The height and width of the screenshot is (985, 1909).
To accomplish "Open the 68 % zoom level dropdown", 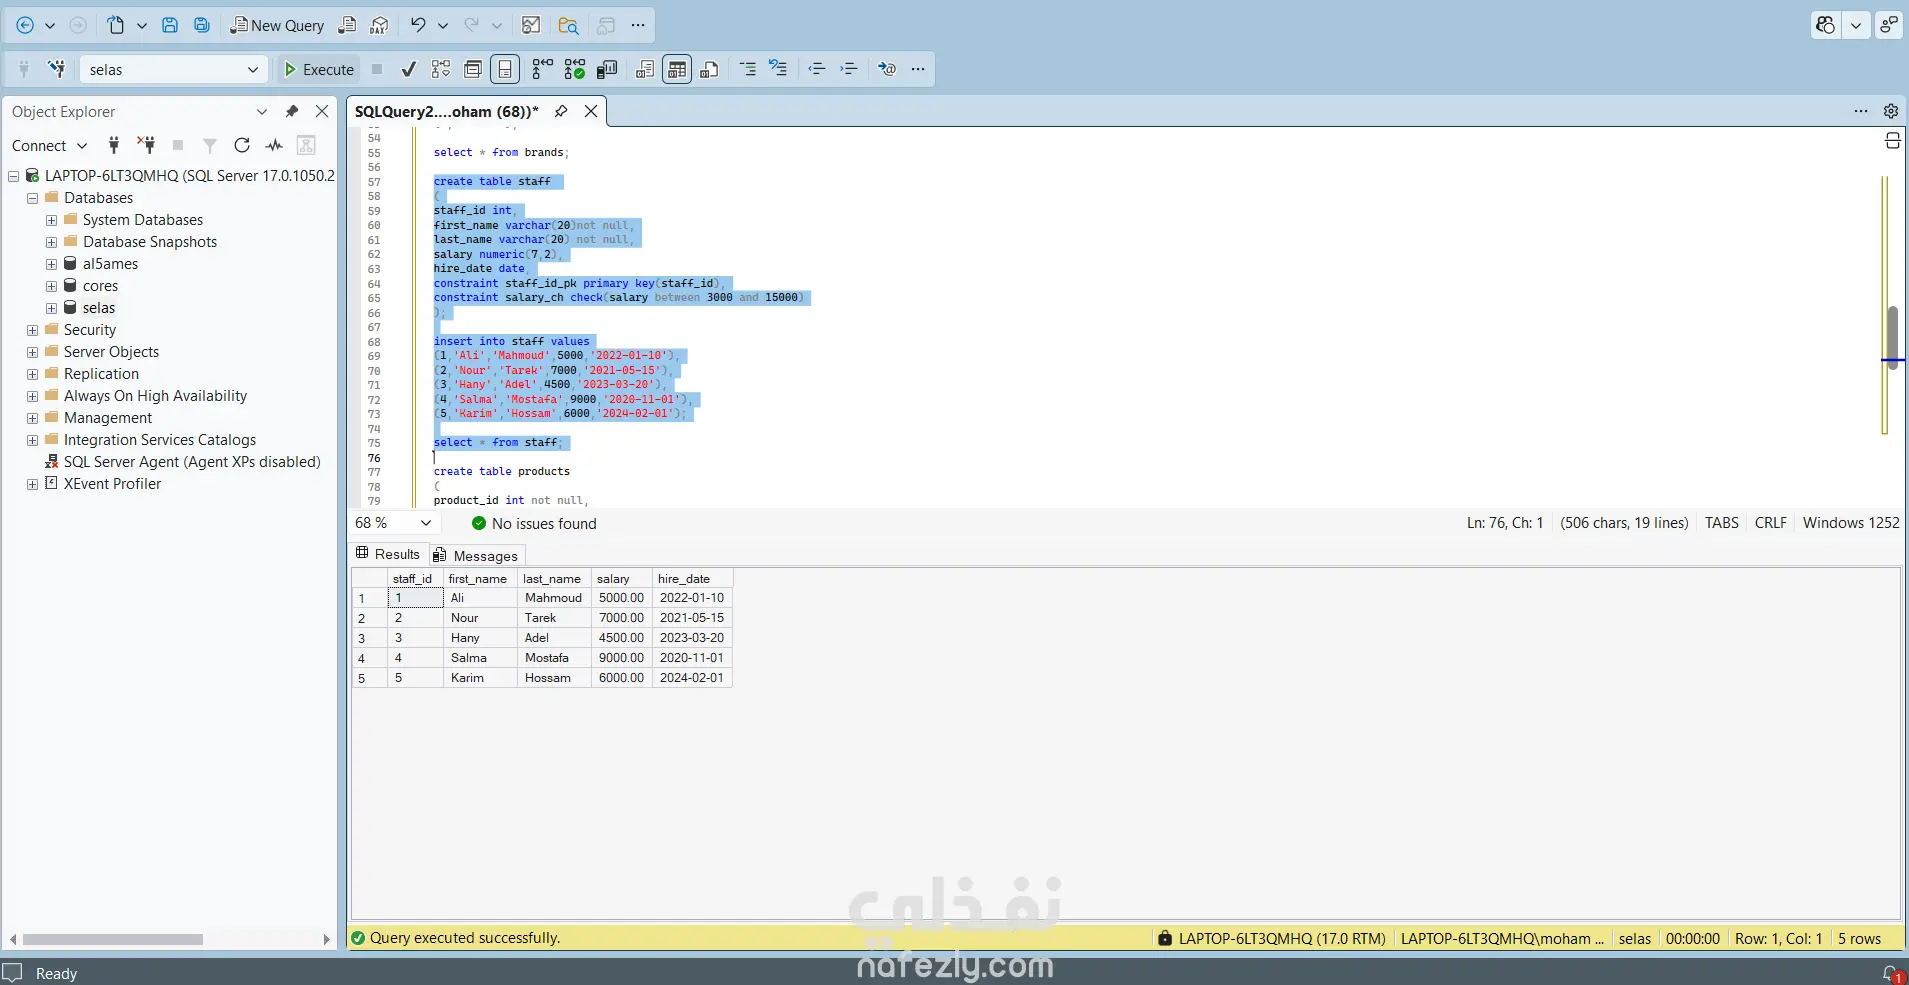I will point(426,523).
